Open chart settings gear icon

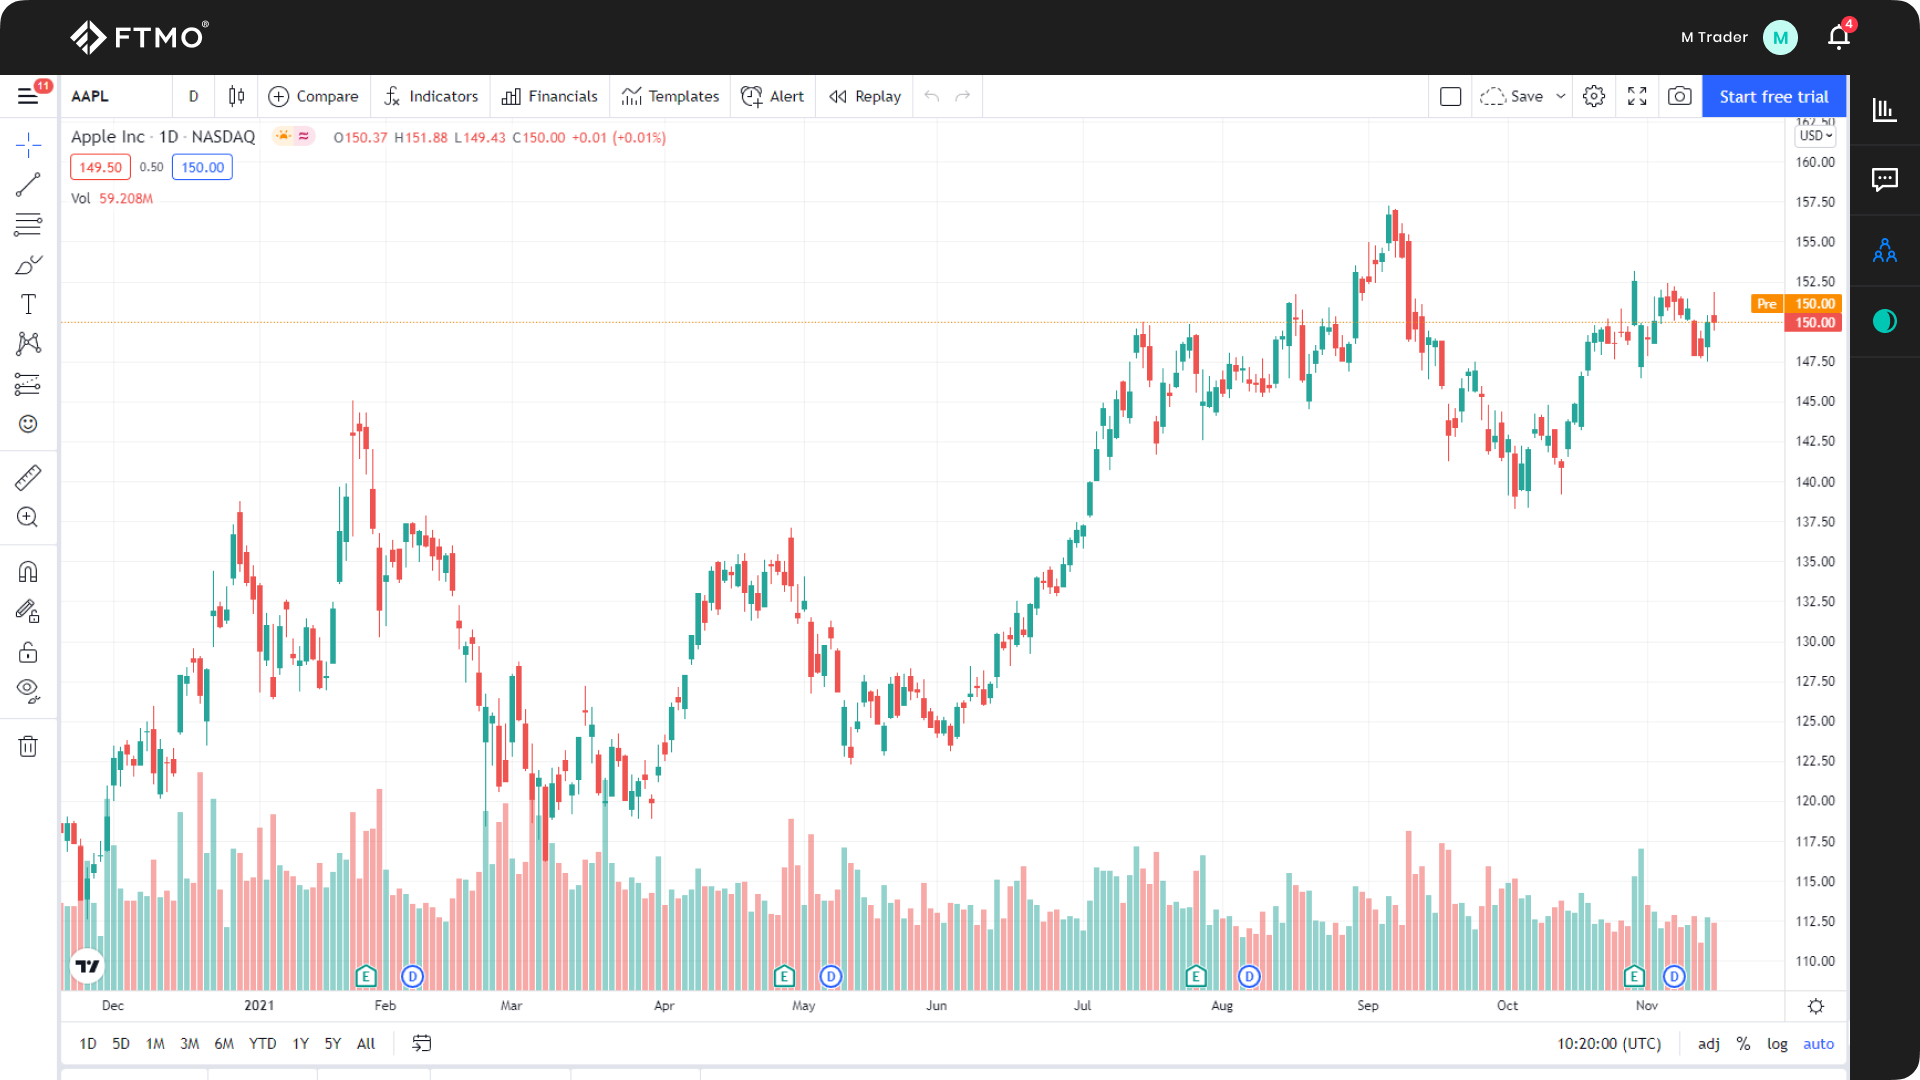[x=1594, y=96]
